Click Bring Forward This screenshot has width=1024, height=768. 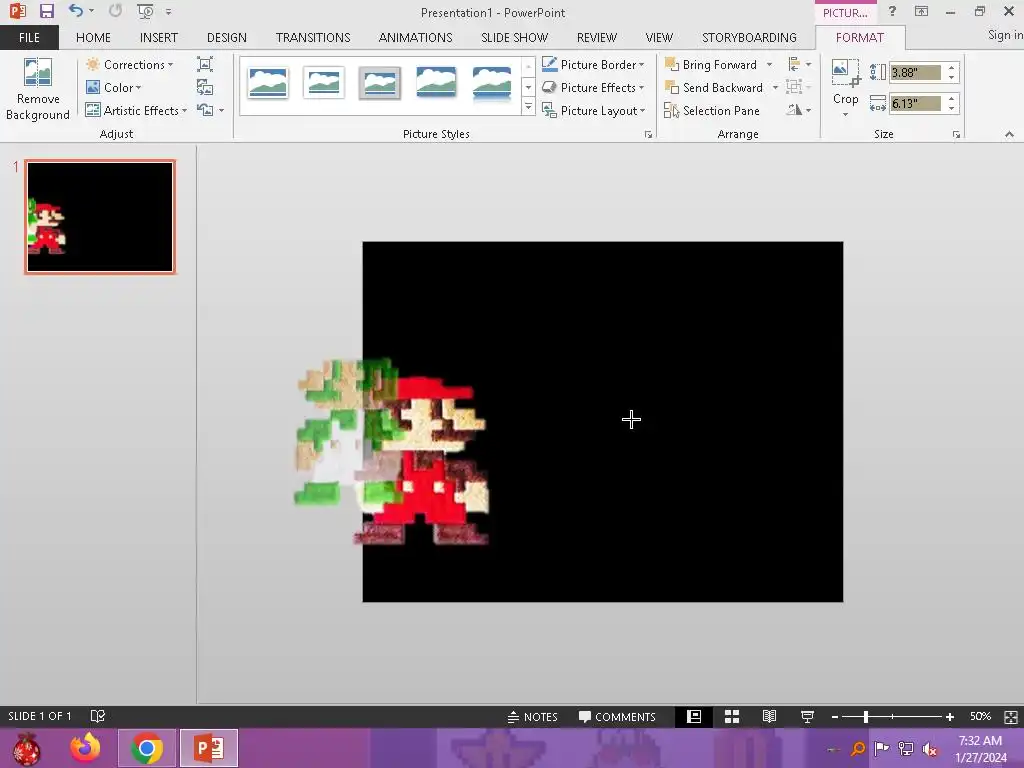[712, 65]
